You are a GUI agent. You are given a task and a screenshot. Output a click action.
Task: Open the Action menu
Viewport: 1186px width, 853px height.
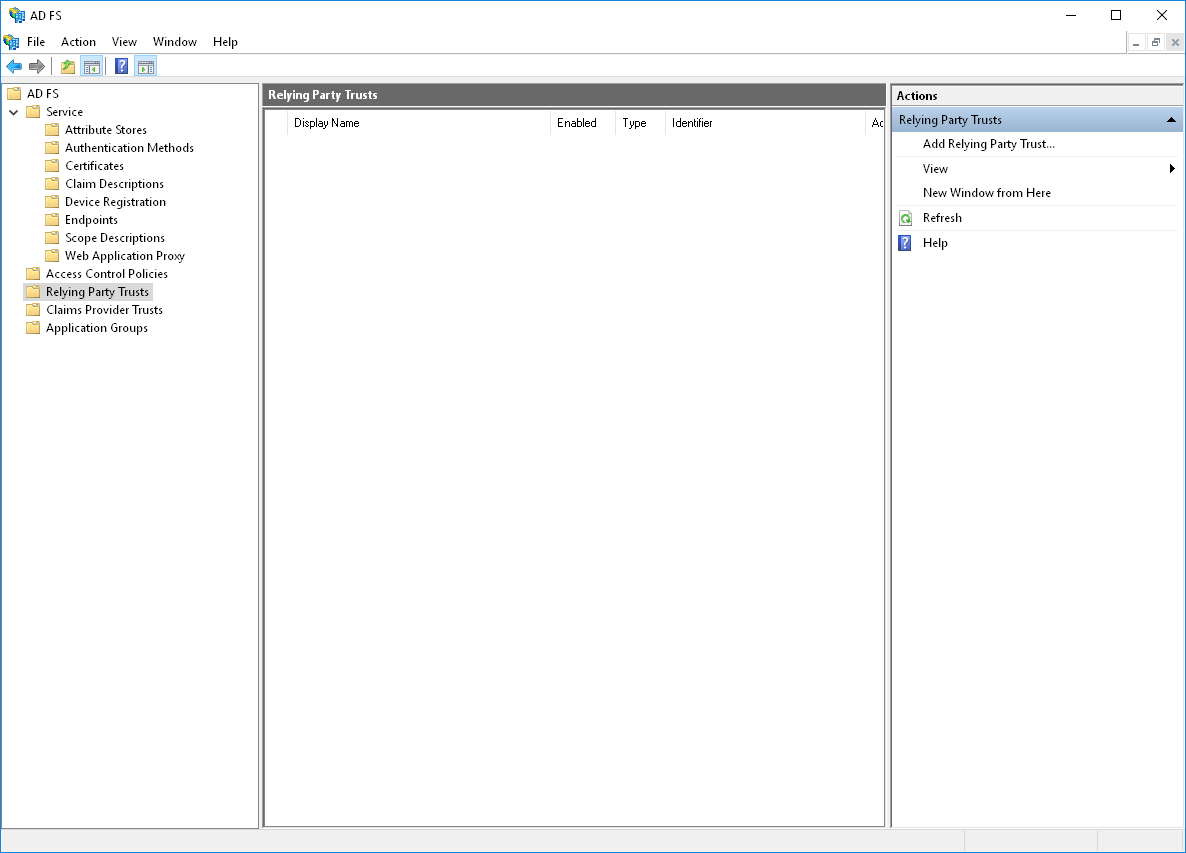tap(78, 42)
